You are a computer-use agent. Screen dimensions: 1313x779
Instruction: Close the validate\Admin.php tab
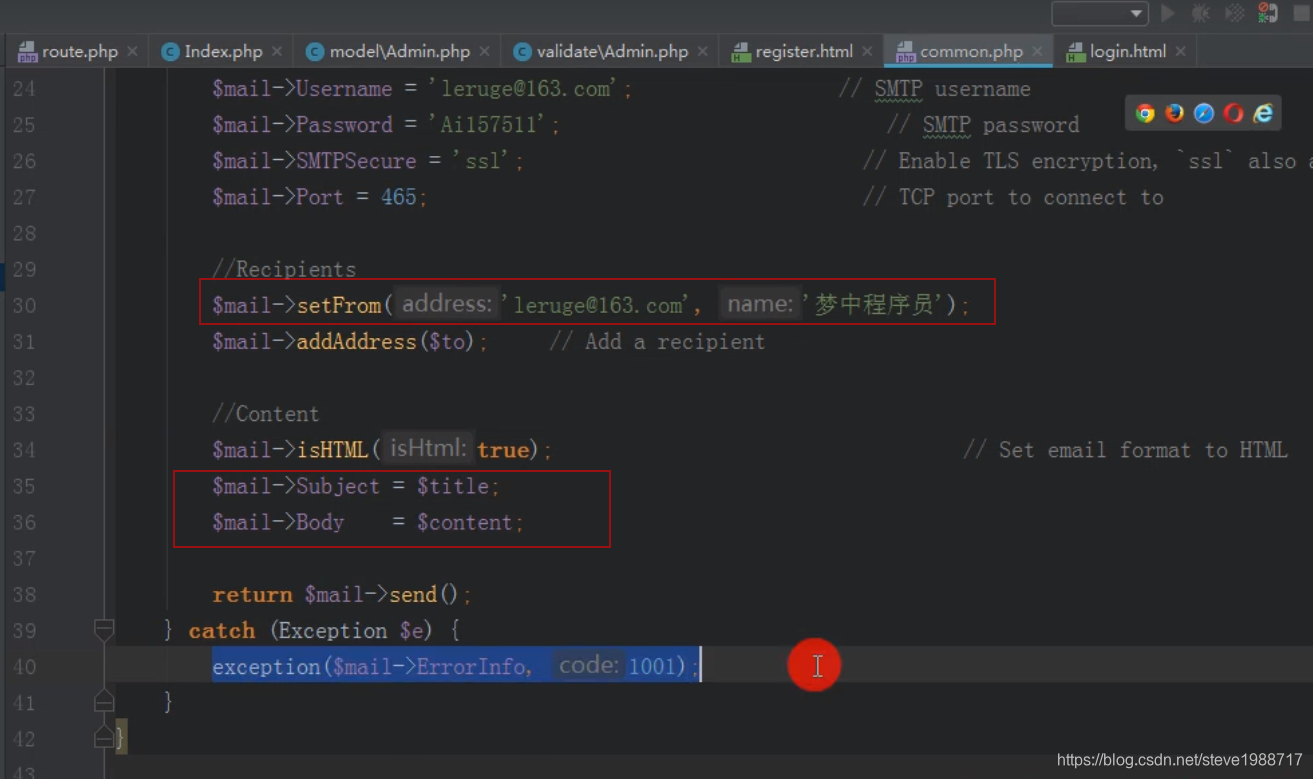703,51
